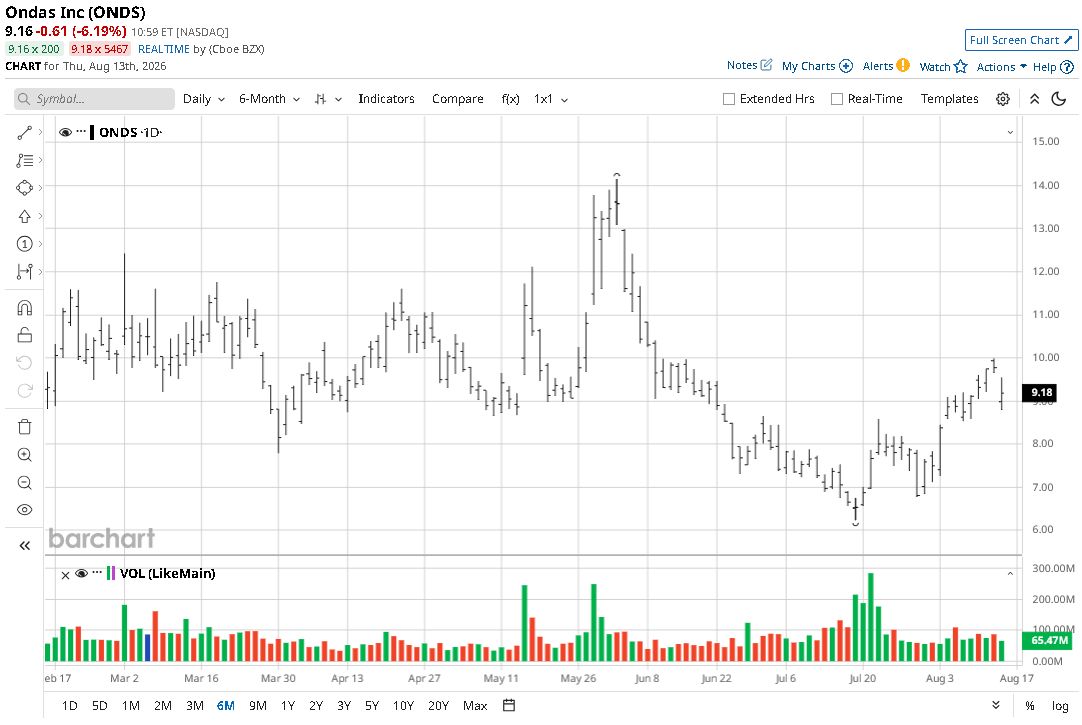The height and width of the screenshot is (725, 1082).
Task: Click VOL indicator color bars swatch
Action: tap(110, 573)
